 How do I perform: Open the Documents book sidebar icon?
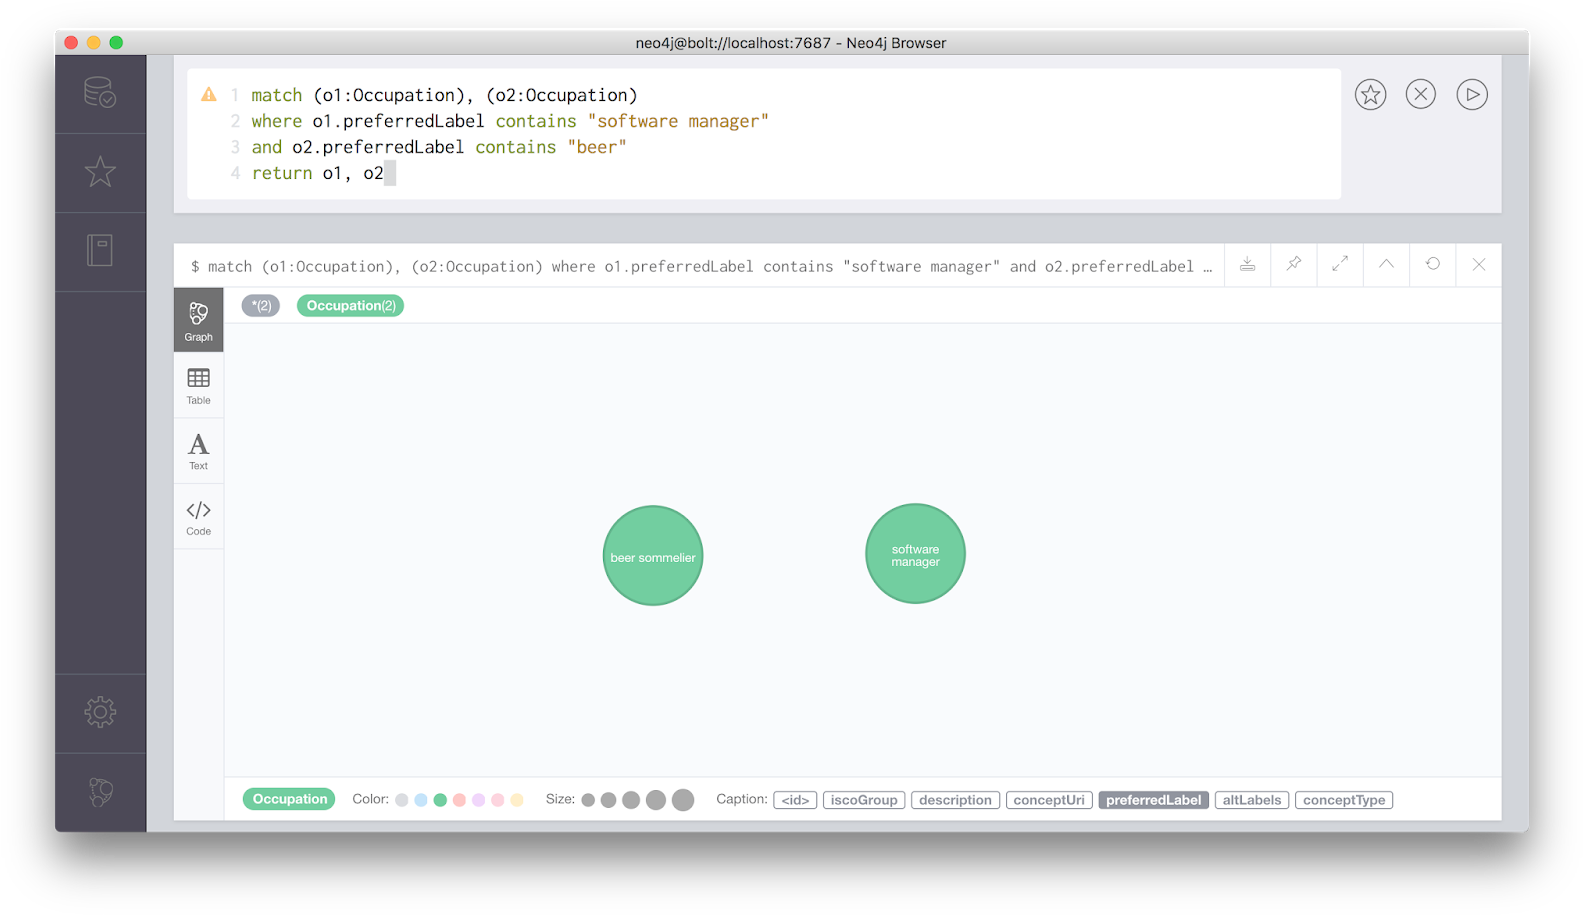coord(100,250)
